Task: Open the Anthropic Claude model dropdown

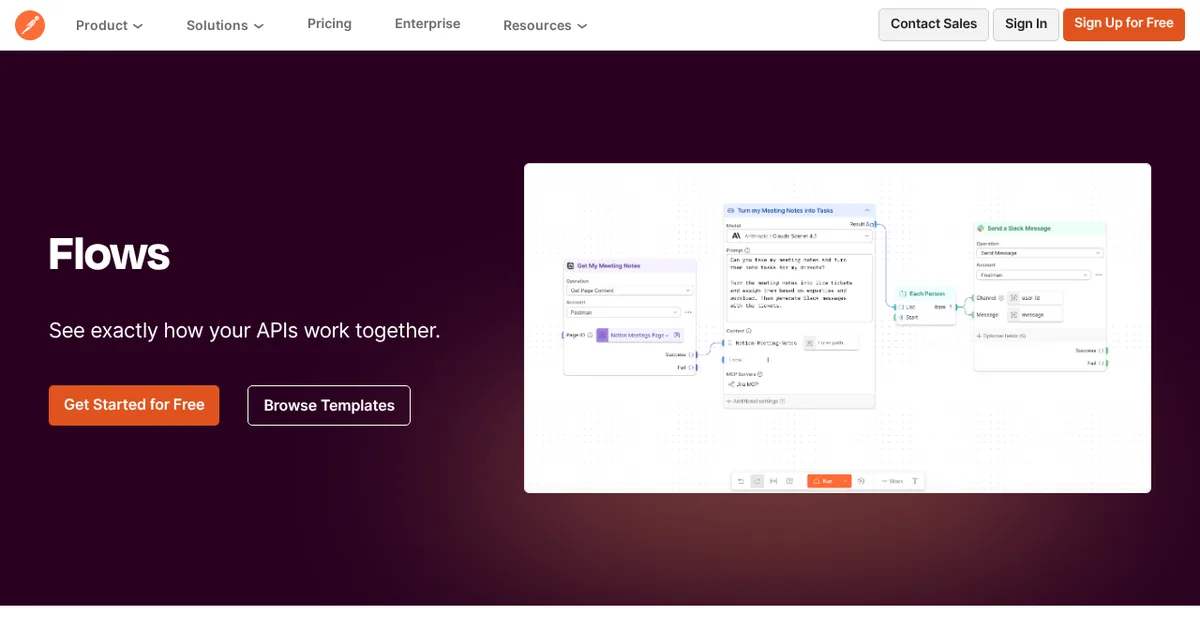Action: coord(799,236)
